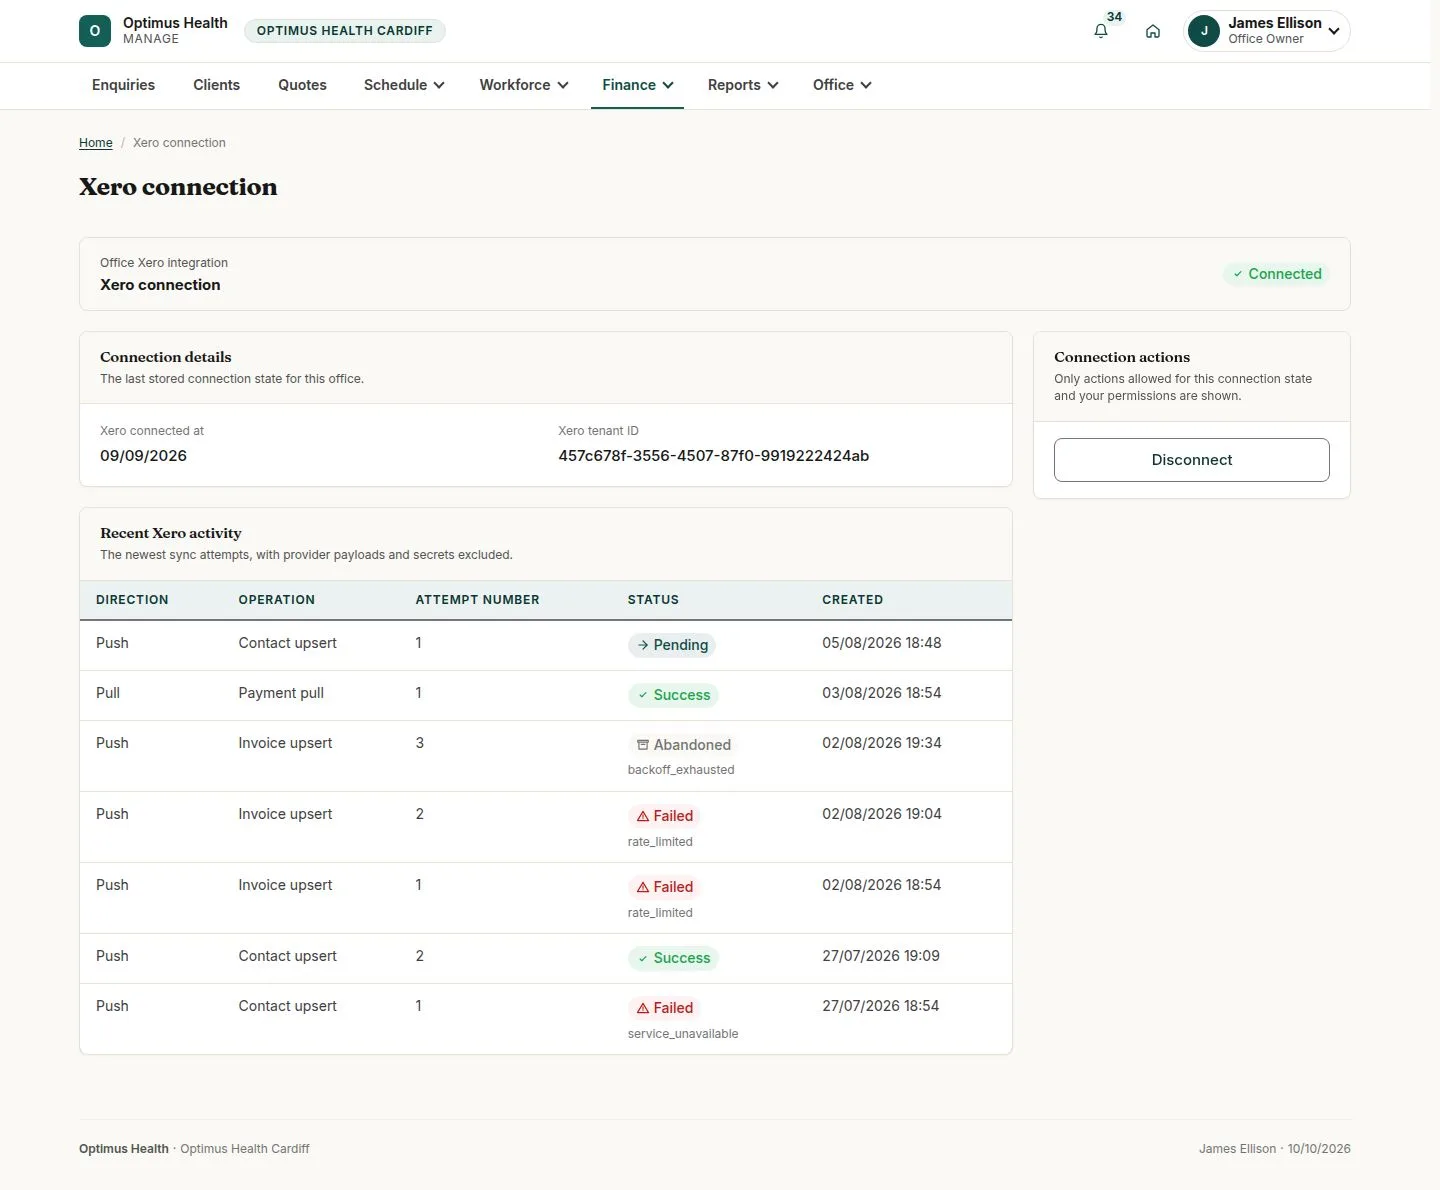The height and width of the screenshot is (1190, 1440).
Task: Click the Optimus Health logo square
Action: pos(95,31)
